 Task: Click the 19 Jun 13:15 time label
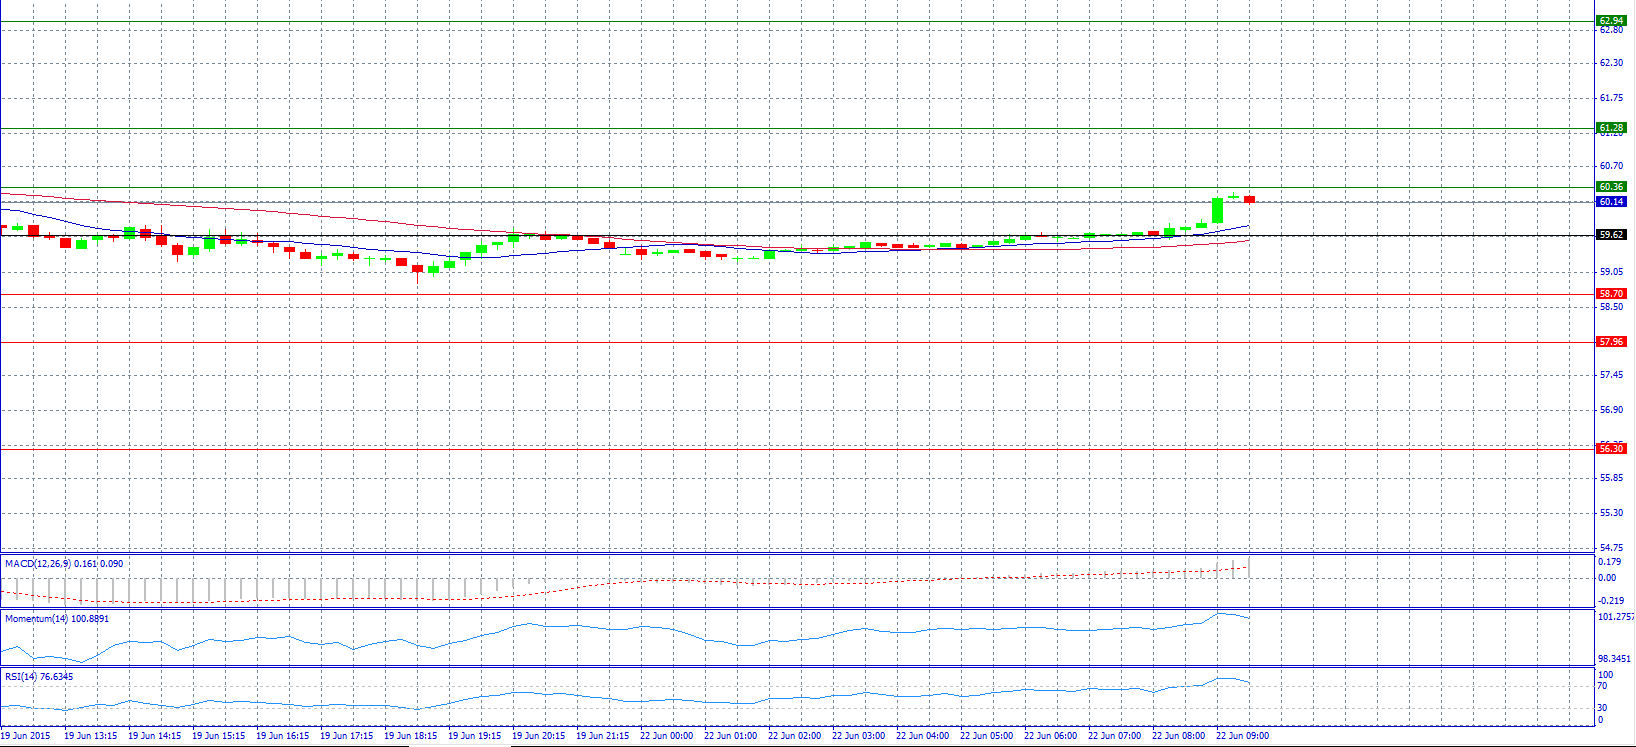click(x=90, y=736)
